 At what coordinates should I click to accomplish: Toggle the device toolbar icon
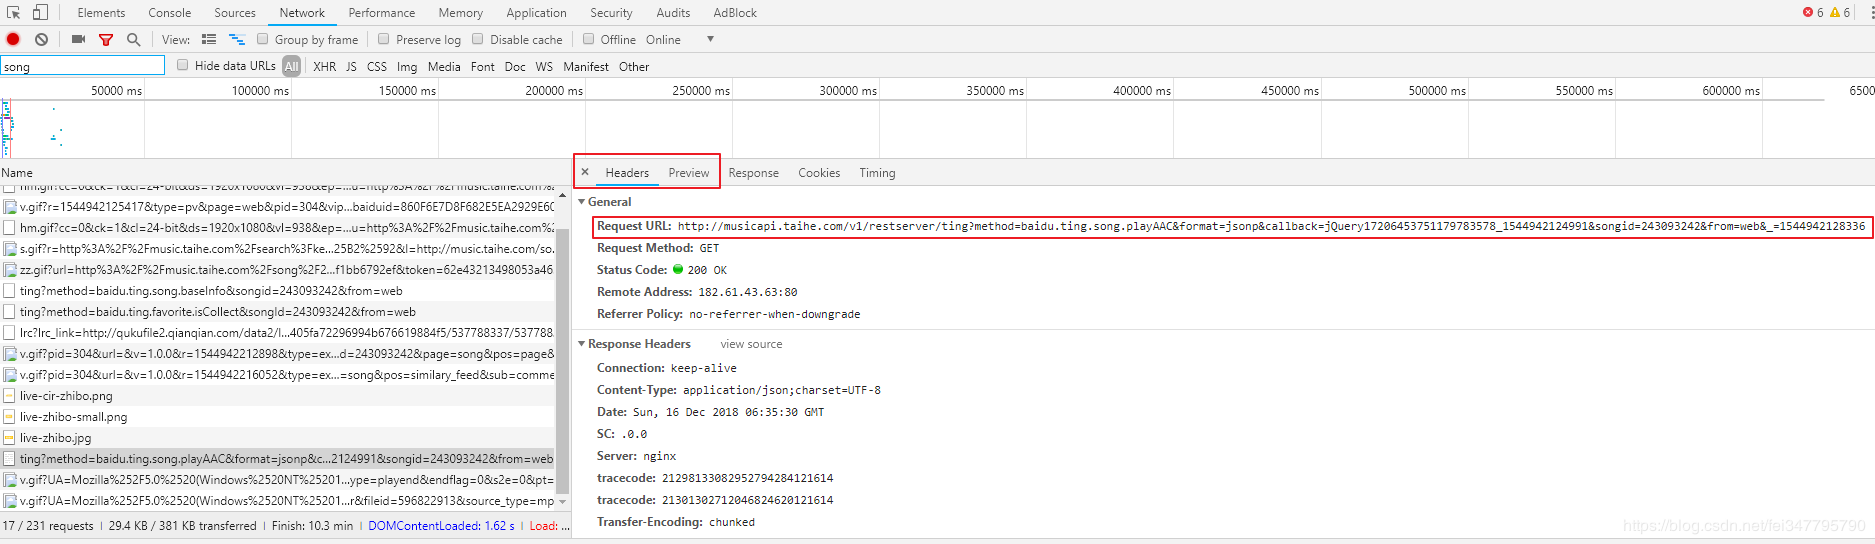(x=40, y=12)
